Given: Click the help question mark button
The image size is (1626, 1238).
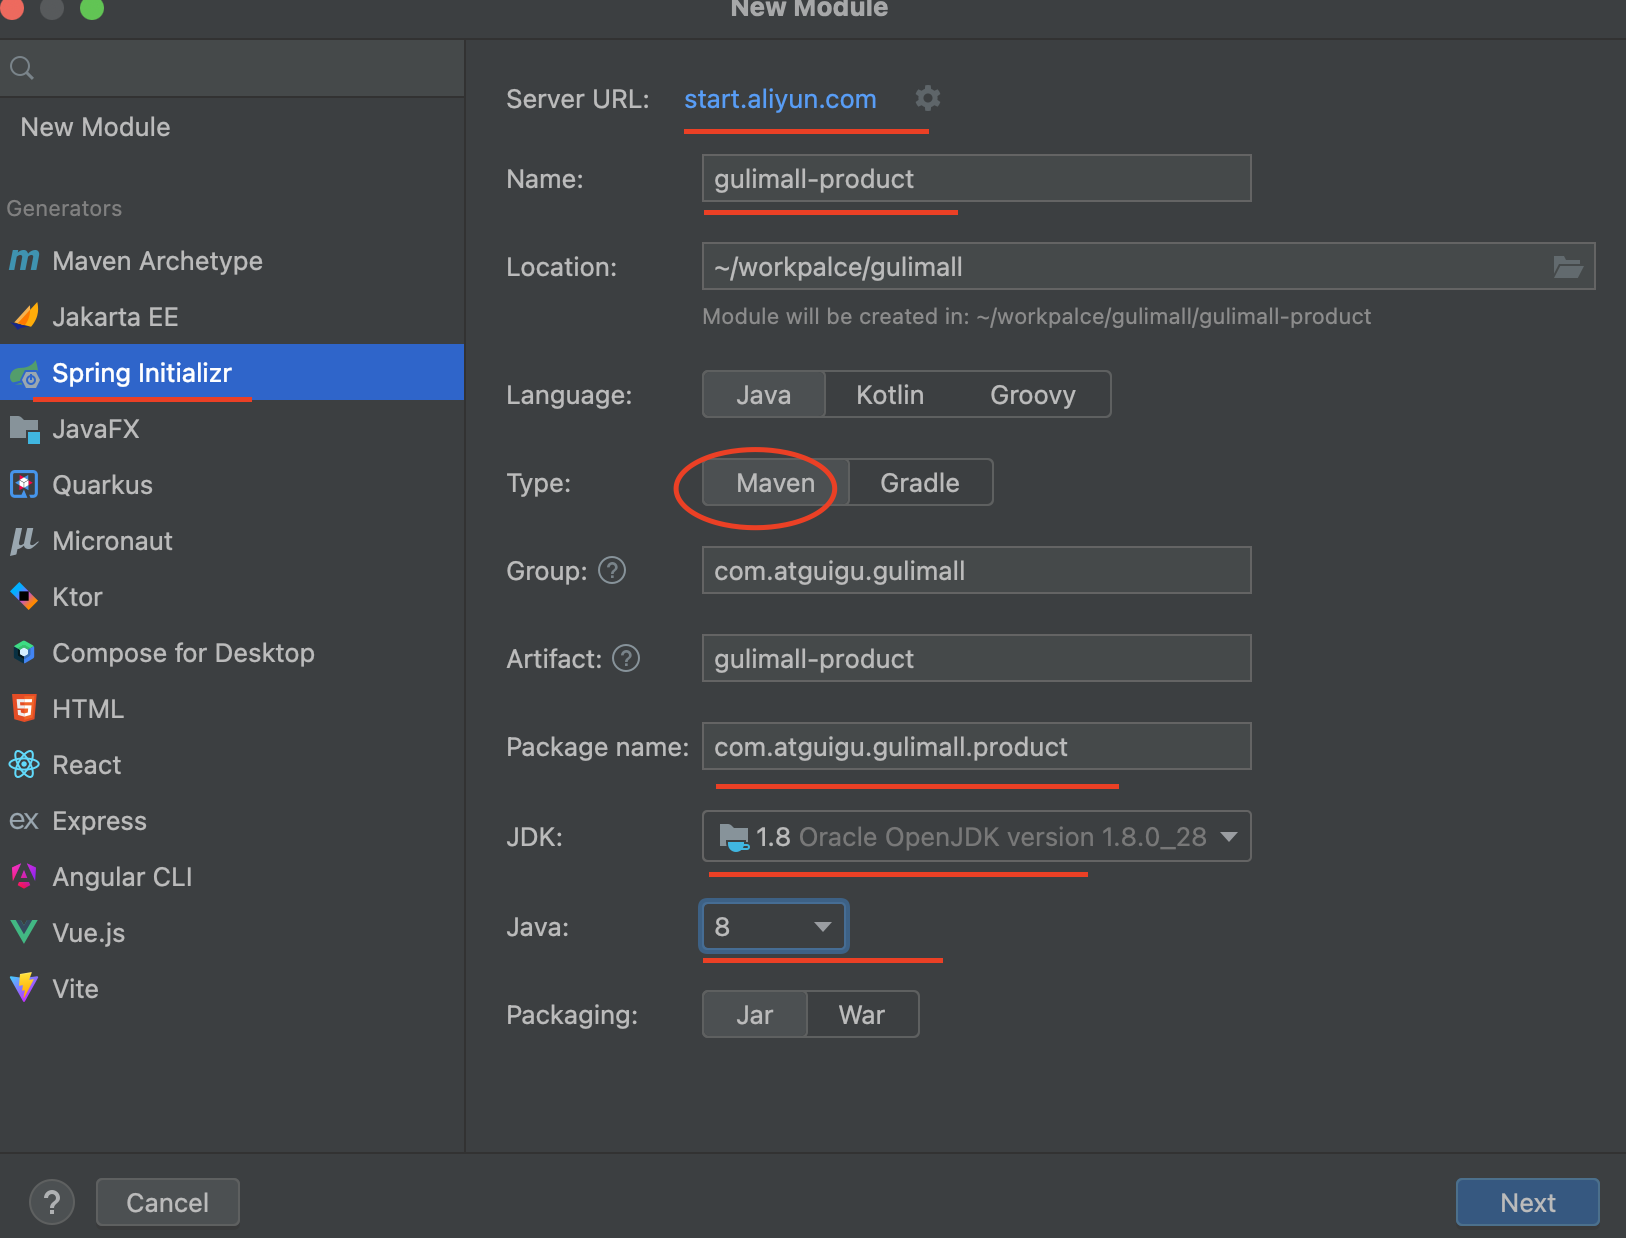Looking at the screenshot, I should point(52,1202).
